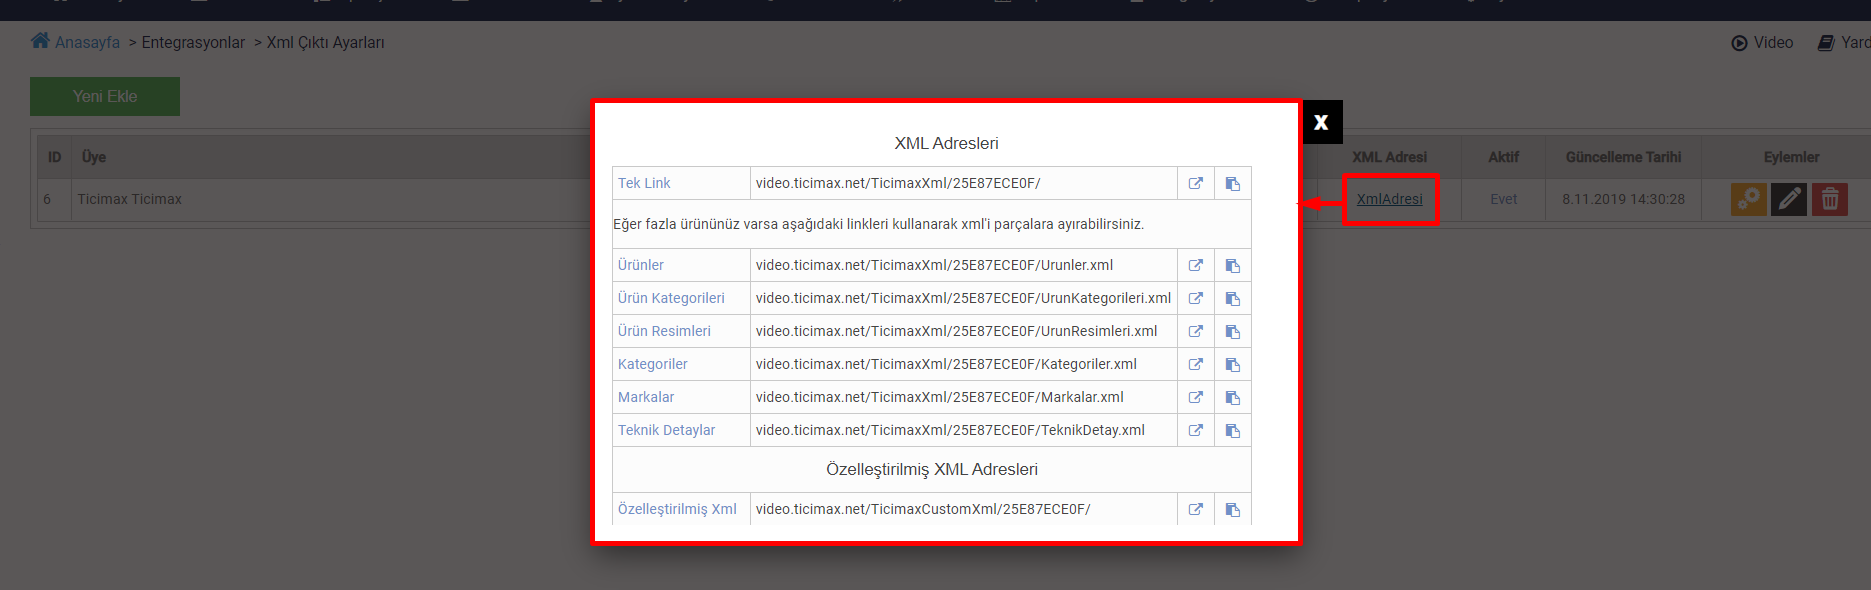Click the Aktif column header
Image resolution: width=1871 pixels, height=590 pixels.
pos(1503,157)
